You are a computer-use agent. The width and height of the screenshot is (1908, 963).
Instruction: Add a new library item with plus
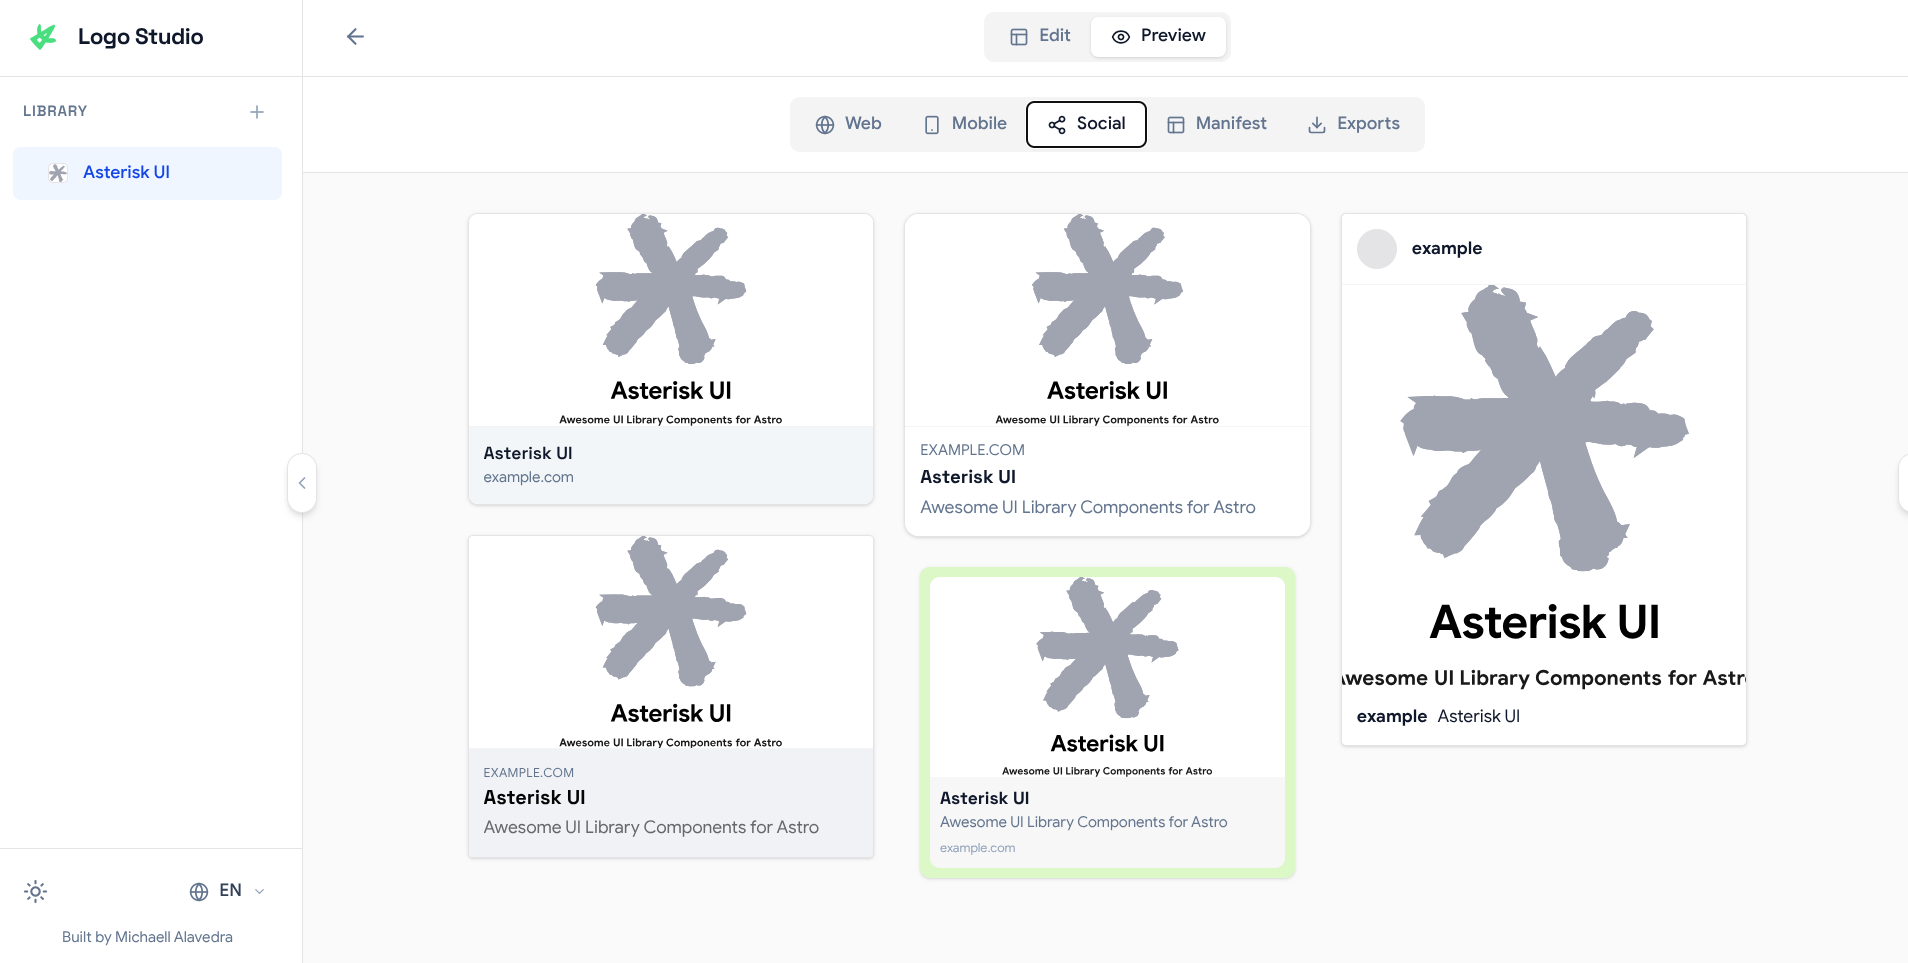click(257, 112)
